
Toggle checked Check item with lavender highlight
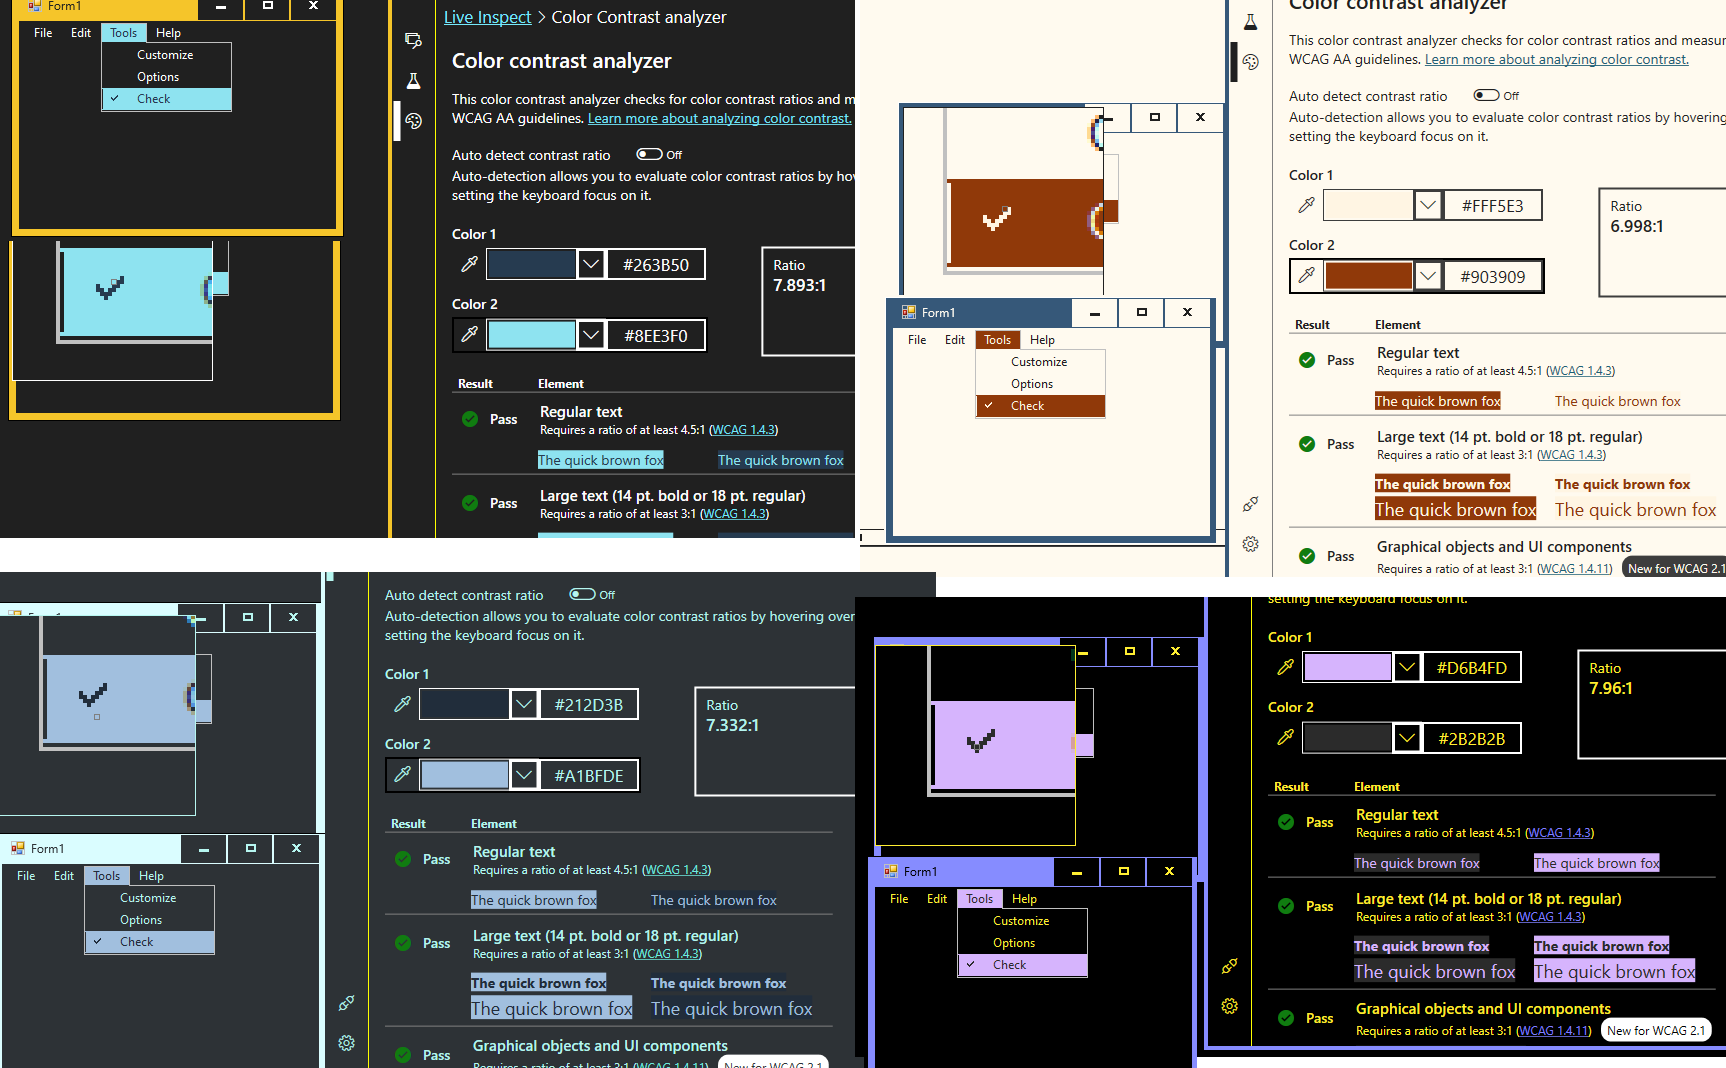1023,965
